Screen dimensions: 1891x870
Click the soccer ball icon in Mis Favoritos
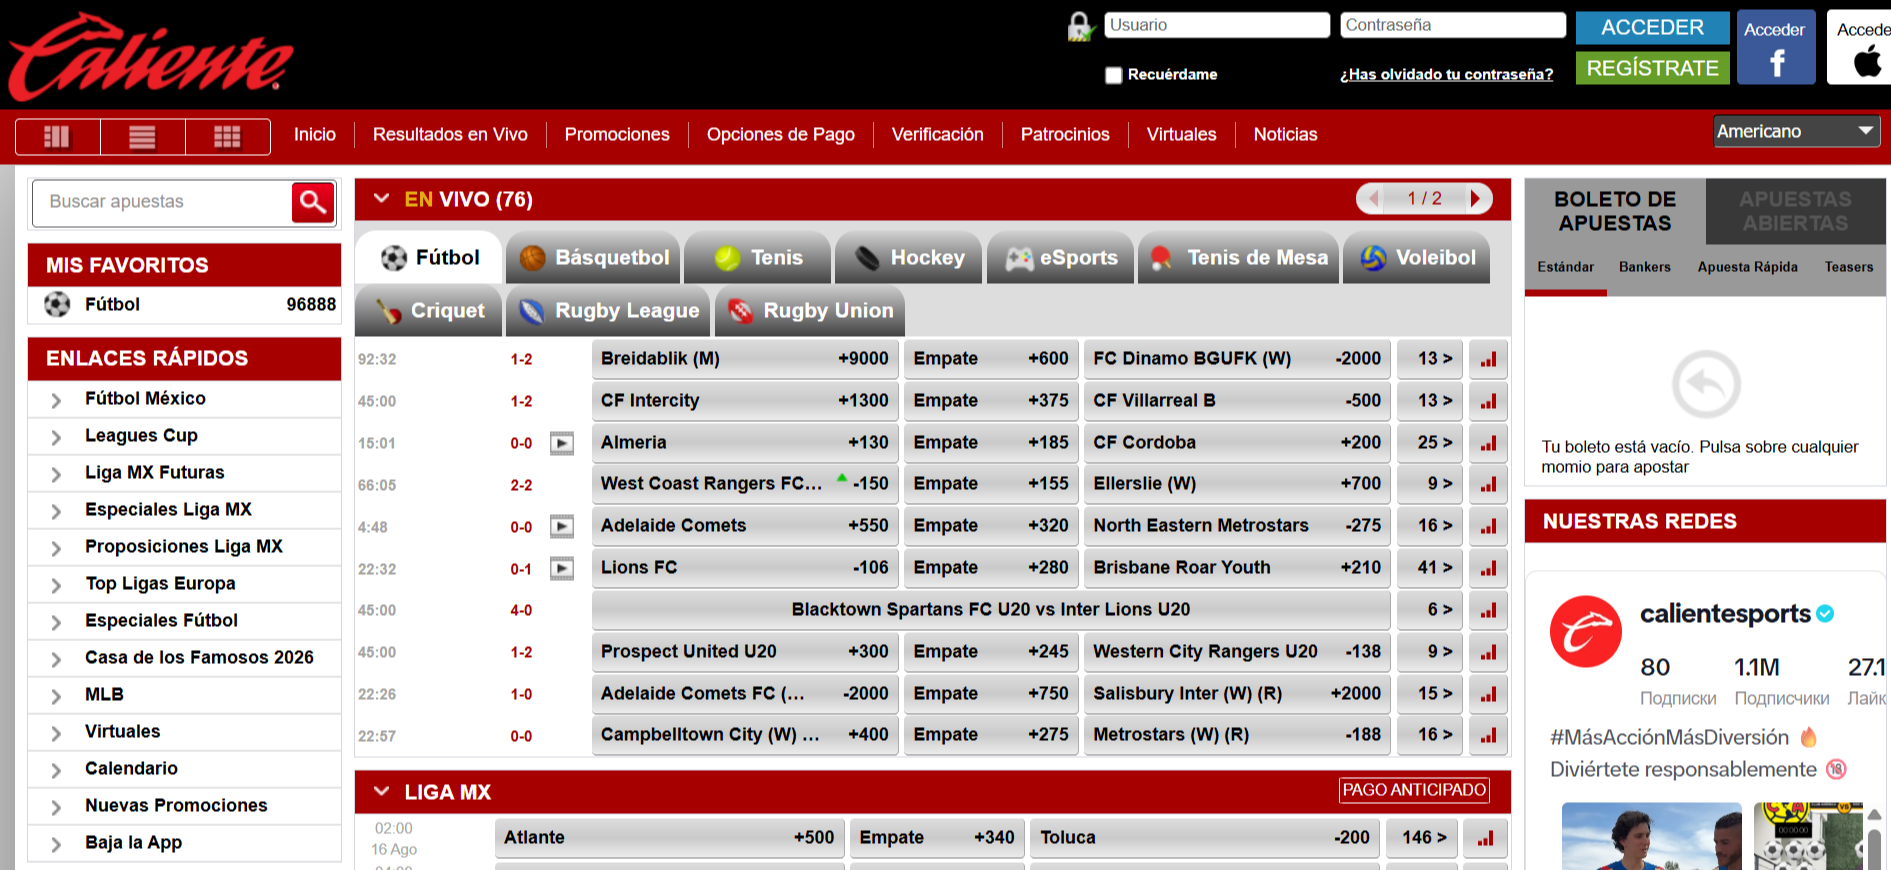point(57,304)
